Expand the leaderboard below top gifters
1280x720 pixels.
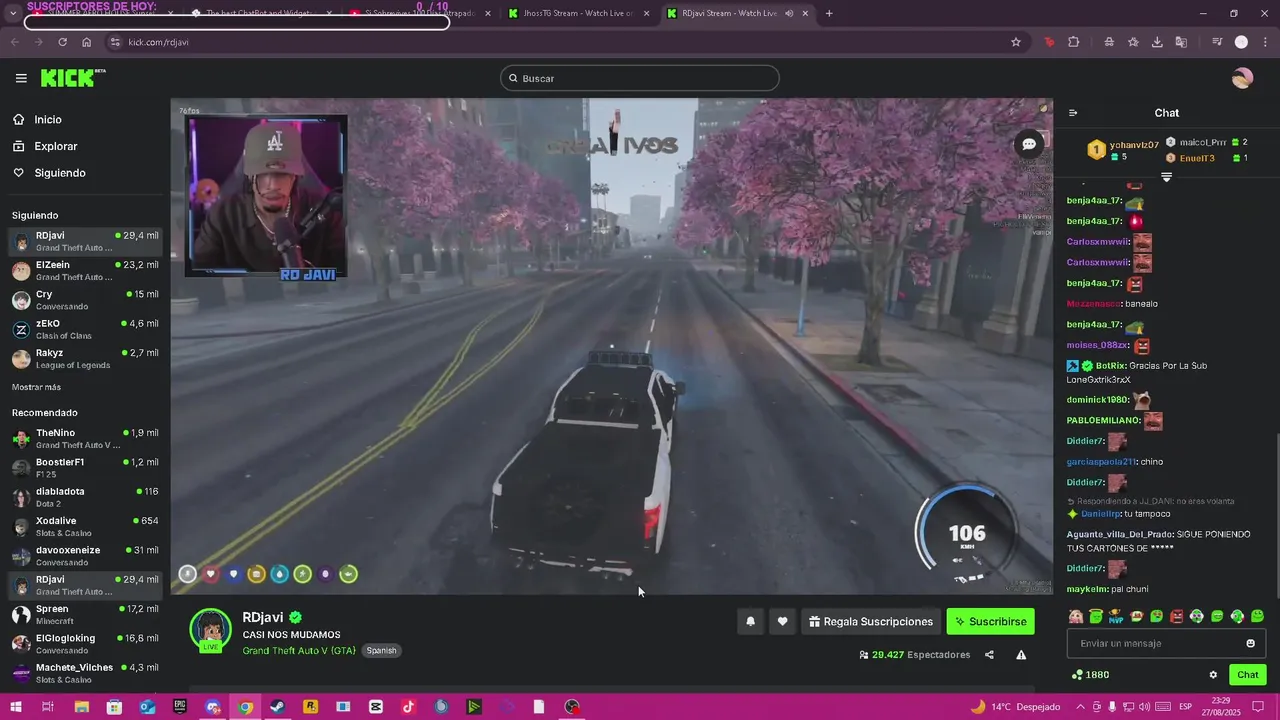1166,177
